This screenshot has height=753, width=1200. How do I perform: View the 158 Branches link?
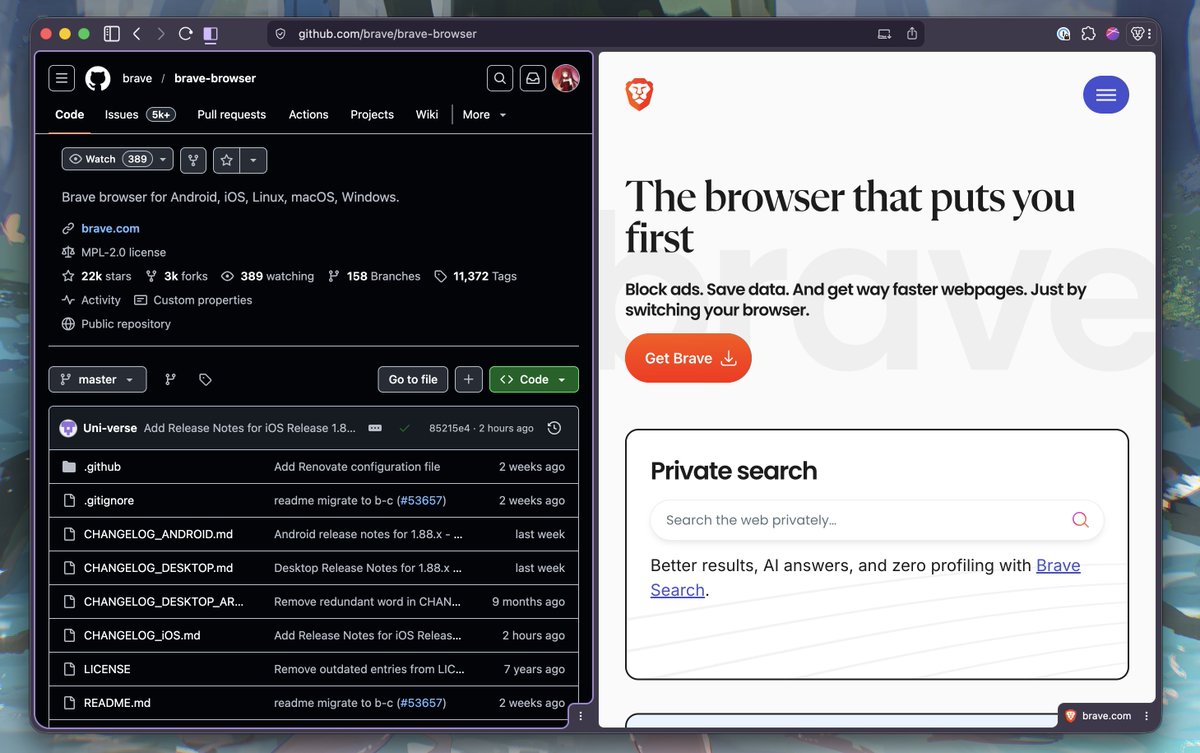pos(374,277)
